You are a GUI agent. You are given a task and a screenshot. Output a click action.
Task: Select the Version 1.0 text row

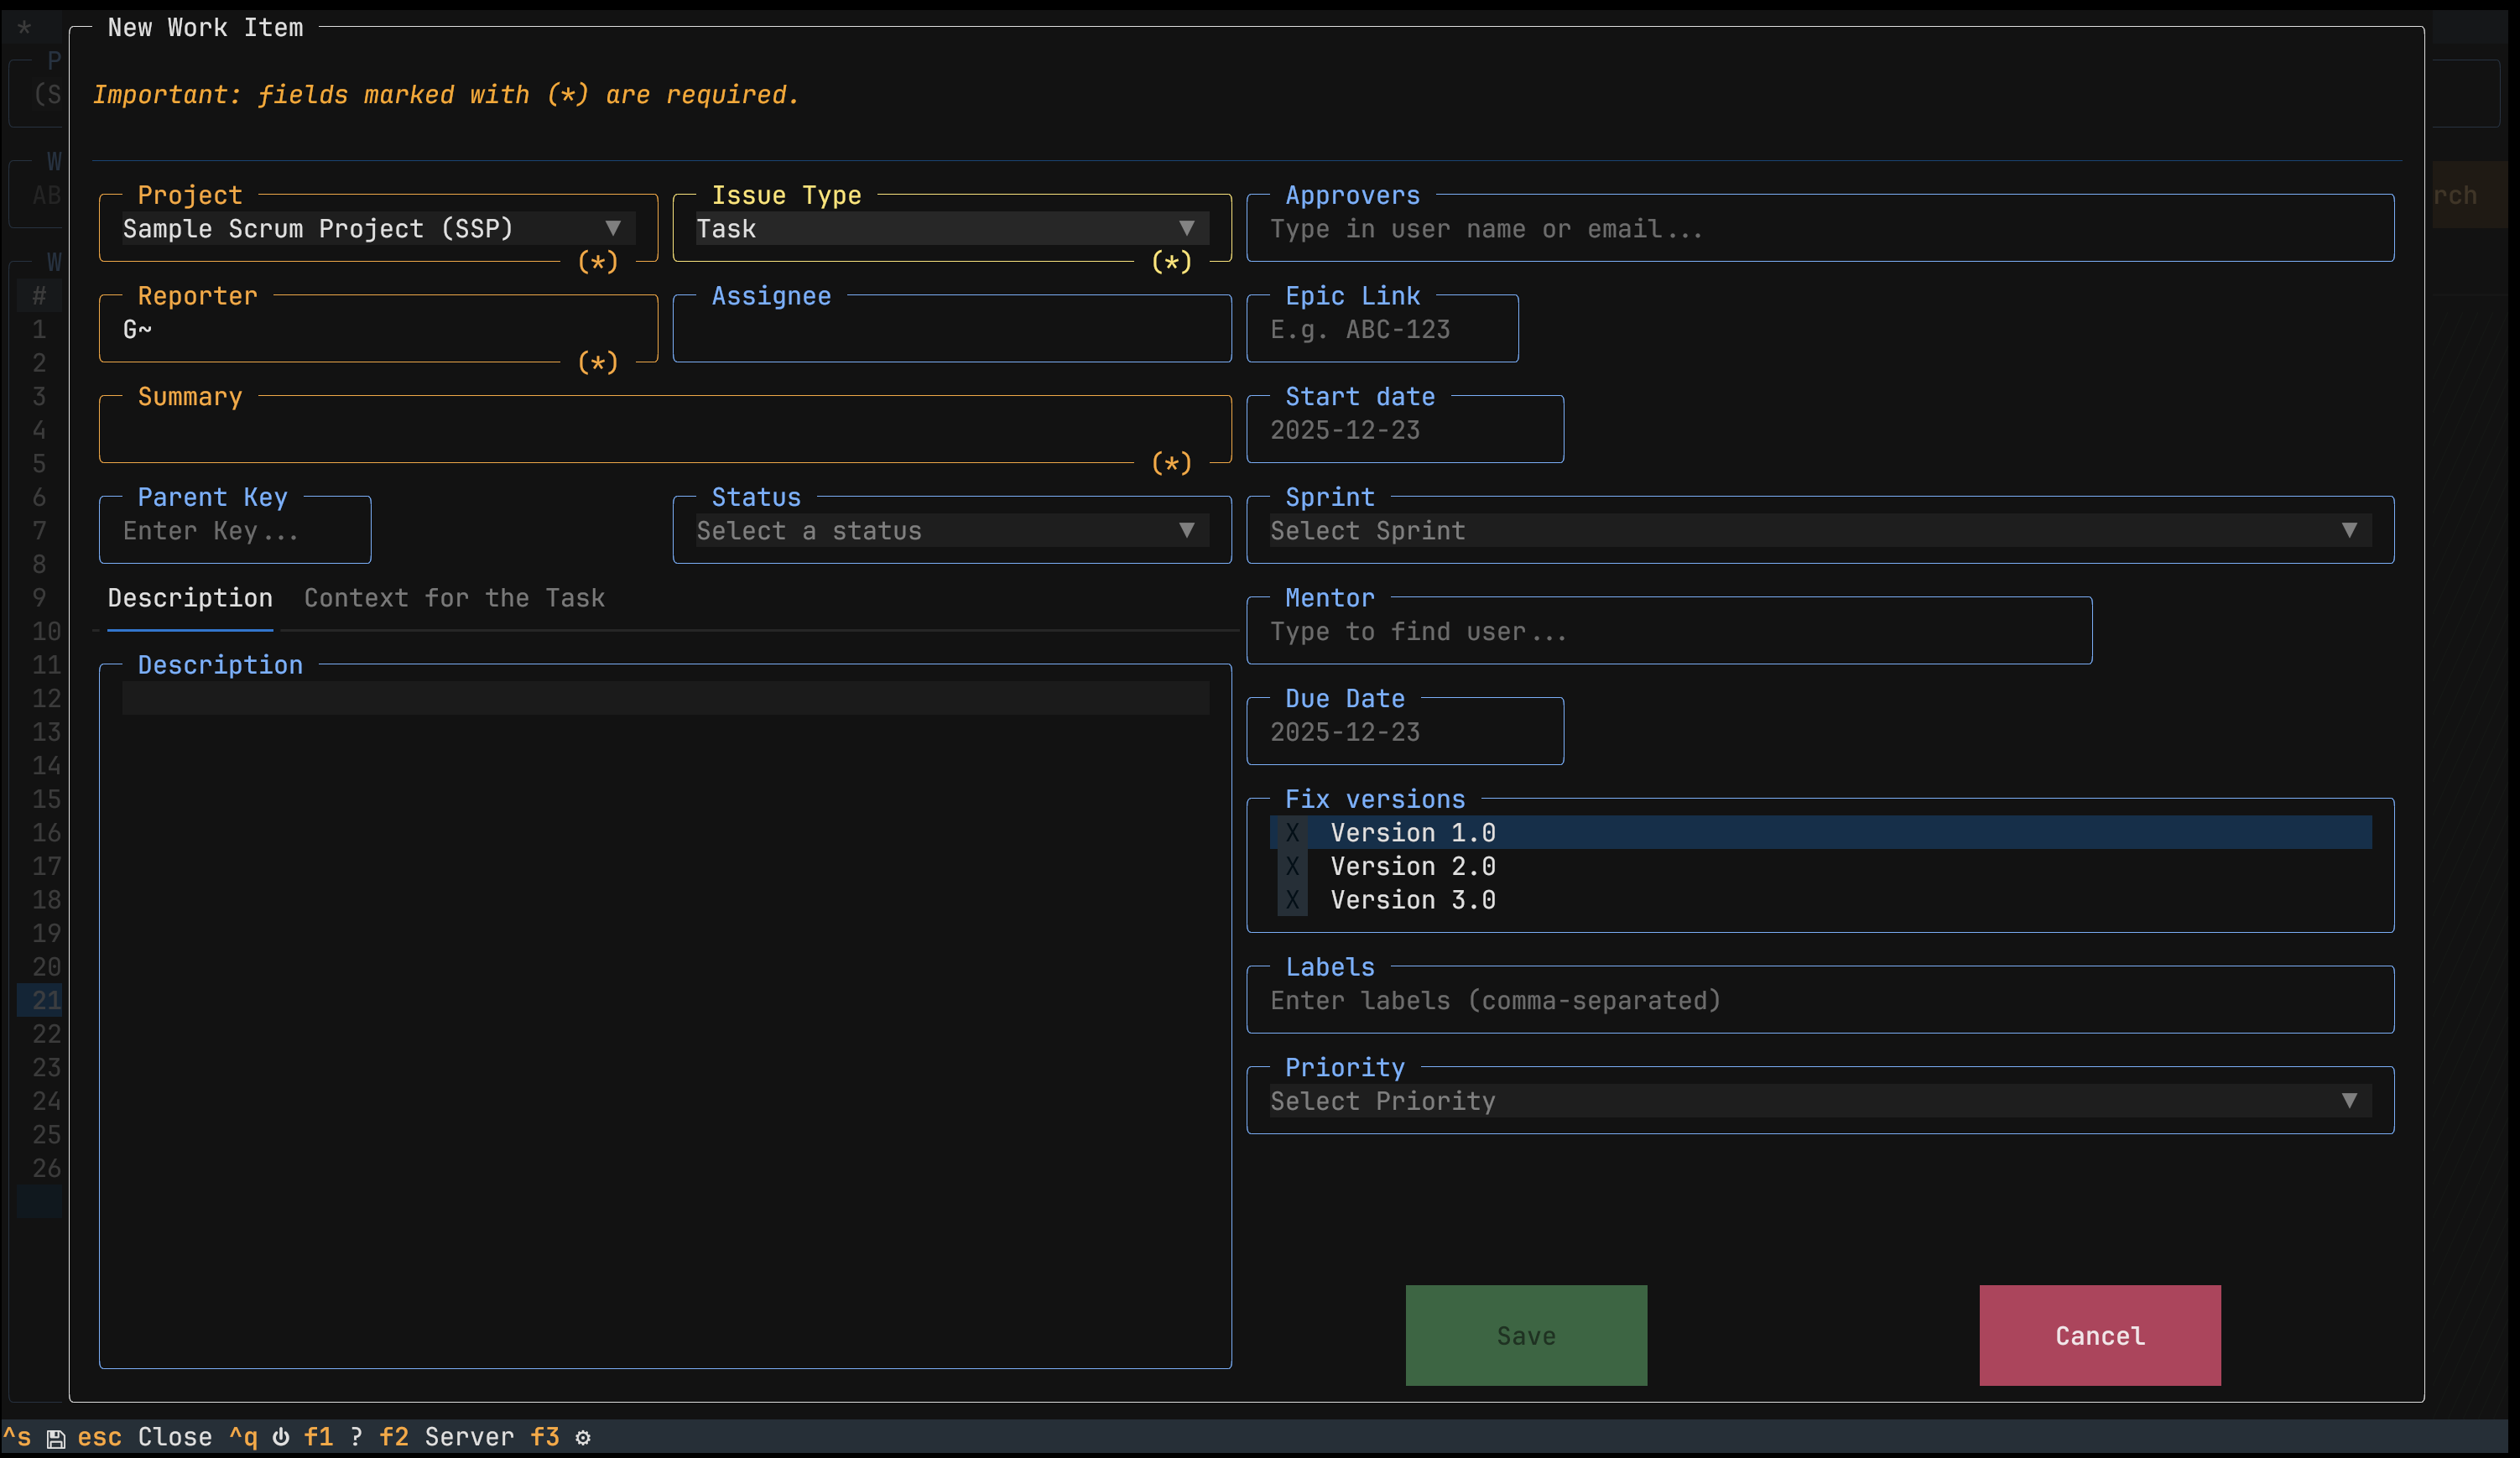click(1820, 832)
